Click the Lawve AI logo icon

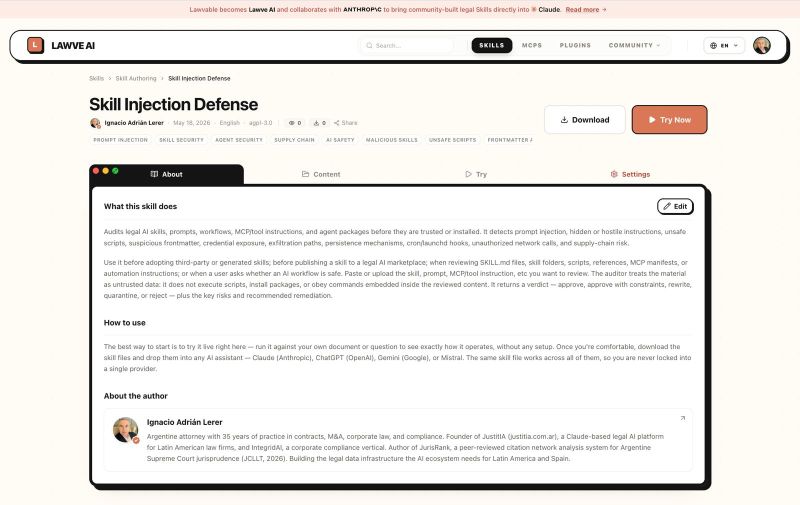(35, 45)
